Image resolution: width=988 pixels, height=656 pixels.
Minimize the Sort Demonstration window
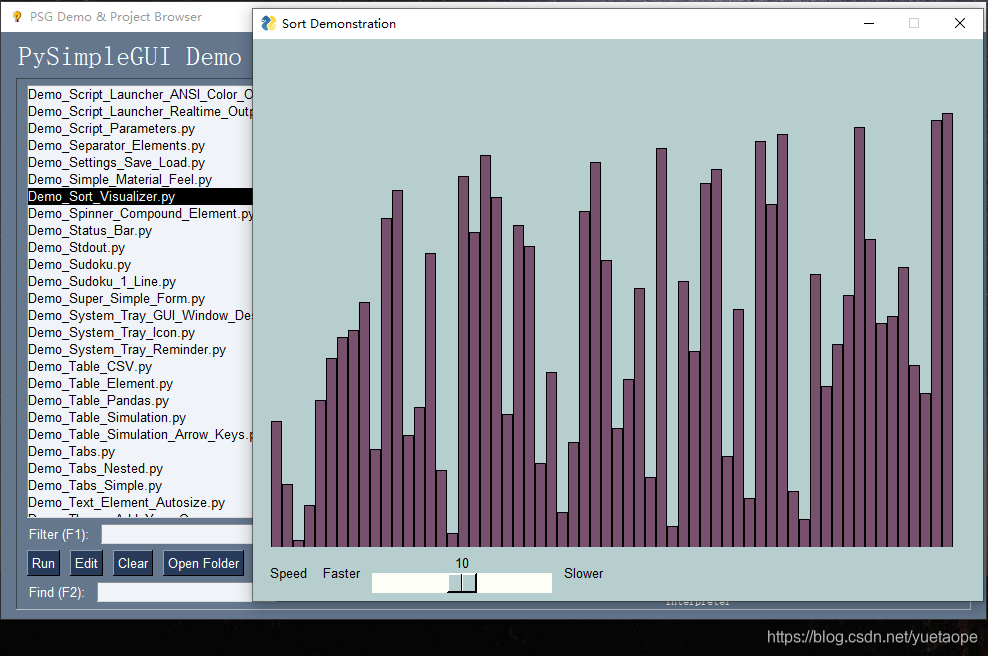[x=869, y=23]
